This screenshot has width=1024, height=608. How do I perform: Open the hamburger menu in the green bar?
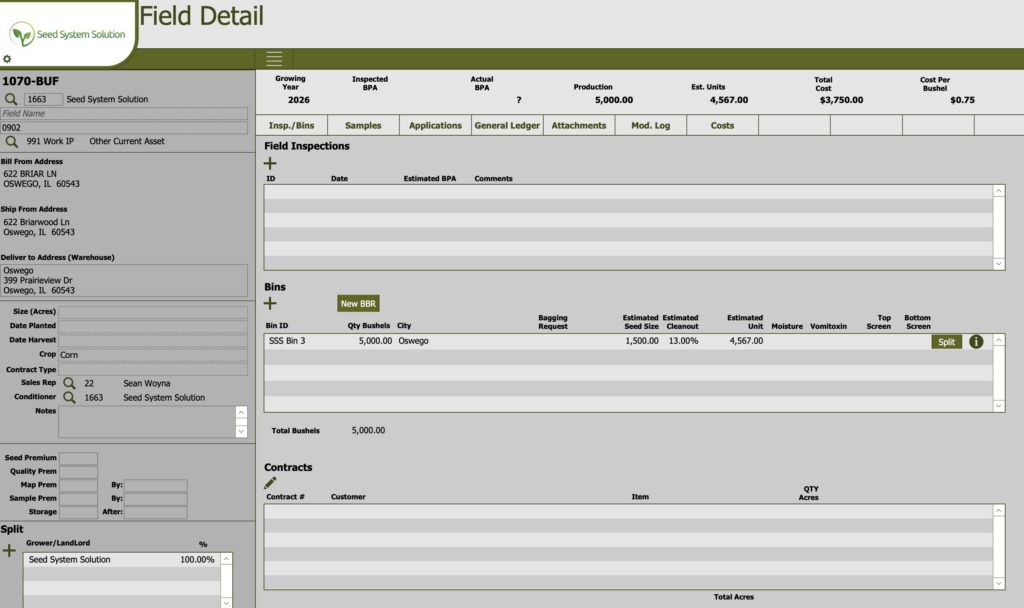[274, 59]
